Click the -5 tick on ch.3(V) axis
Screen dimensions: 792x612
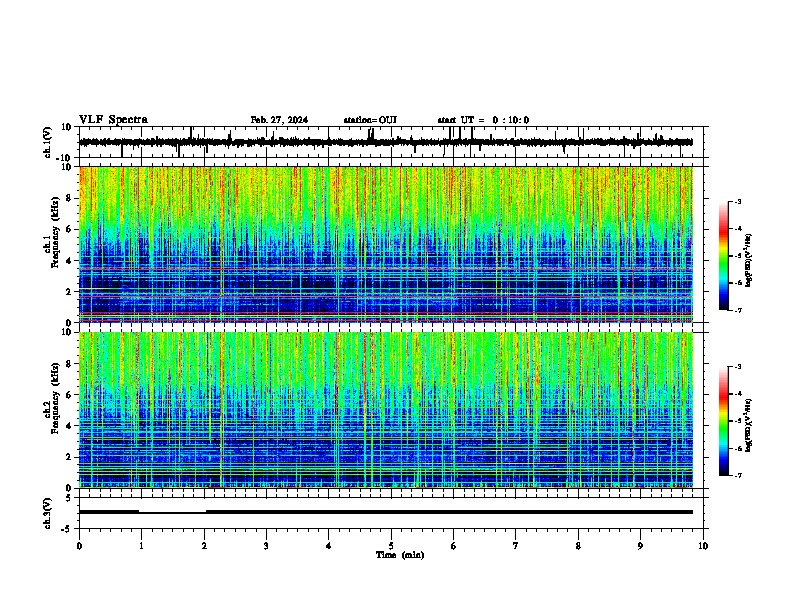click(x=67, y=529)
